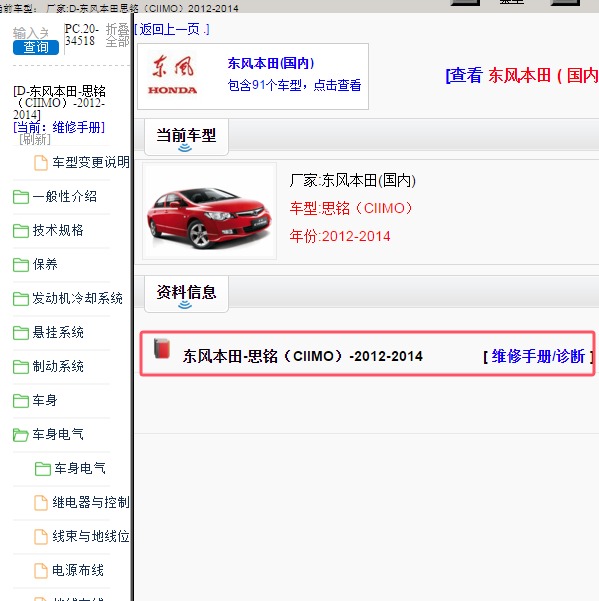This screenshot has width=599, height=601.
Task: Open the 线束与地线位 document entry
Action: coord(91,536)
